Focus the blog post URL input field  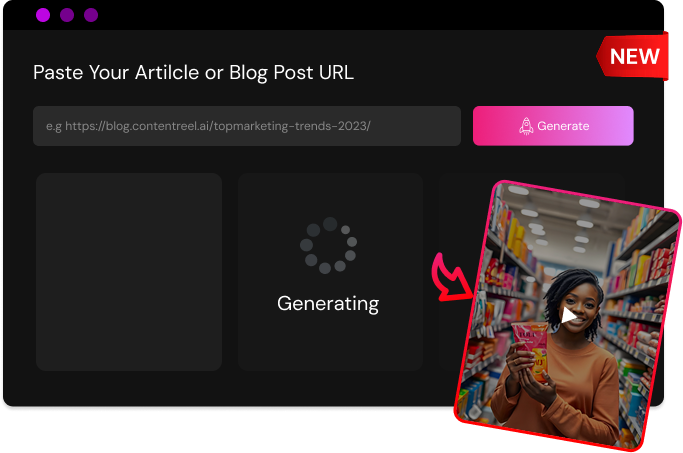click(247, 126)
